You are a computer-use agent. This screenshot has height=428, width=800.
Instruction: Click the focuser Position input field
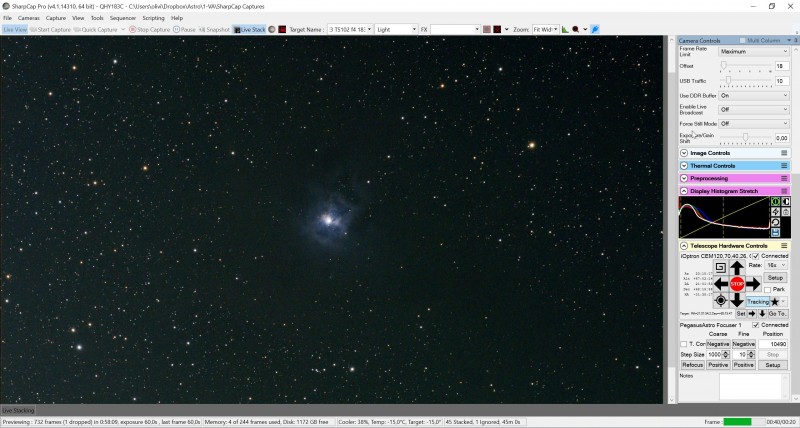pyautogui.click(x=773, y=344)
